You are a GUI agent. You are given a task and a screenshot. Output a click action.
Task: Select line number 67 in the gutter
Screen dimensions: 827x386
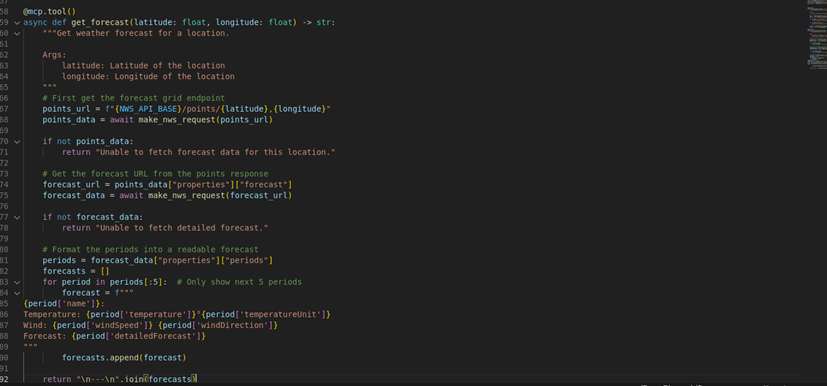(4, 109)
